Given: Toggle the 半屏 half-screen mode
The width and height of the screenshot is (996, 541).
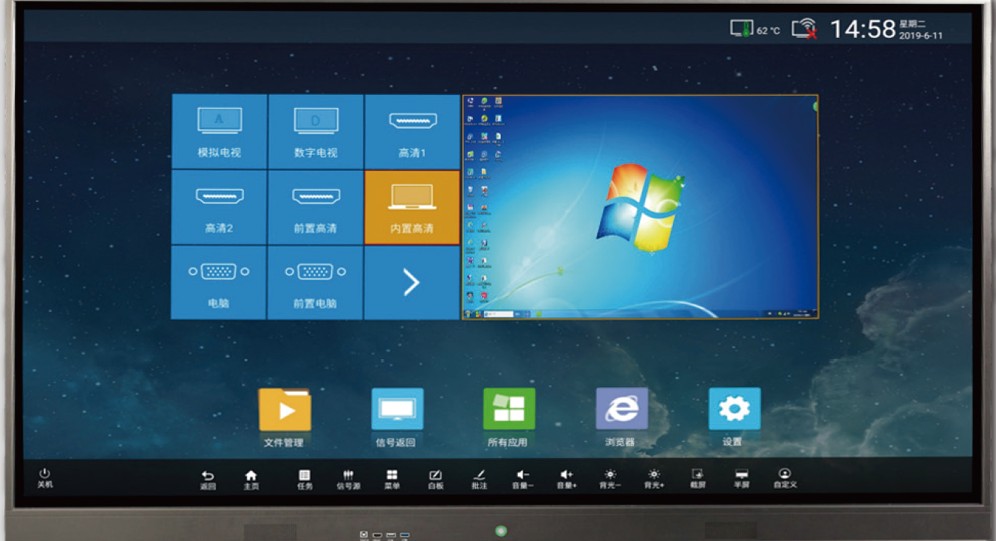Looking at the screenshot, I should (x=741, y=478).
